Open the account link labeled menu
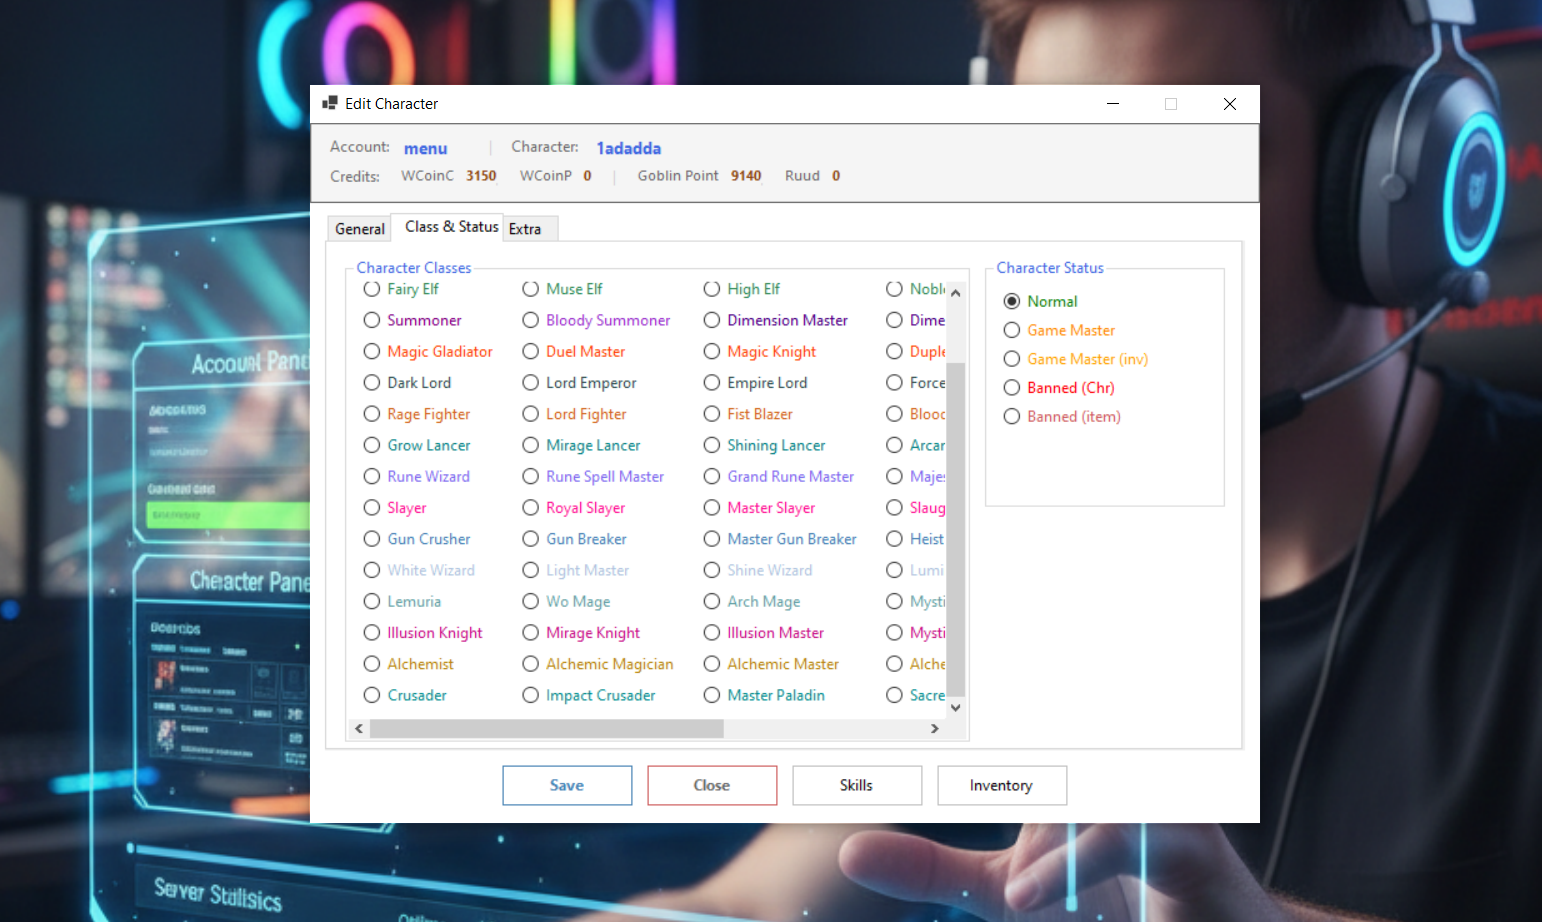The height and width of the screenshot is (922, 1542). point(425,148)
